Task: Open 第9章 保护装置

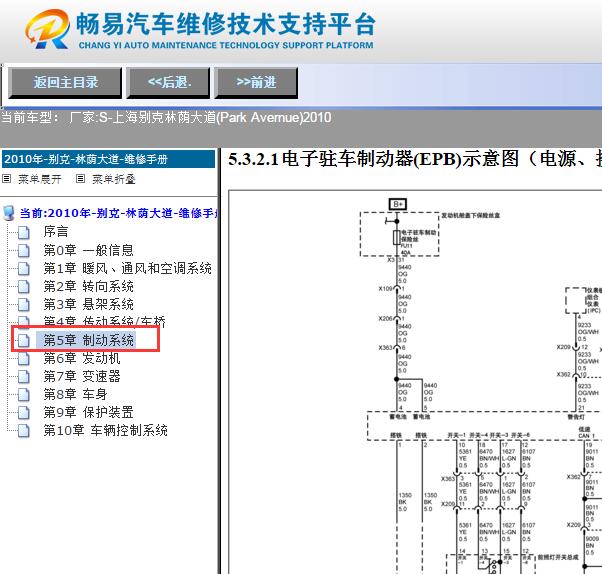Action: pyautogui.click(x=88, y=412)
